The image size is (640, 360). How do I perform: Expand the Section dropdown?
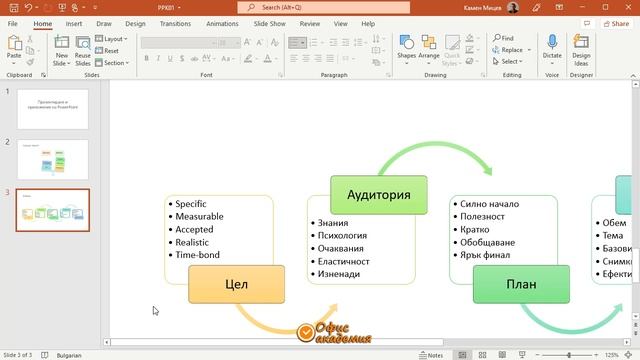pyautogui.click(x=112, y=62)
